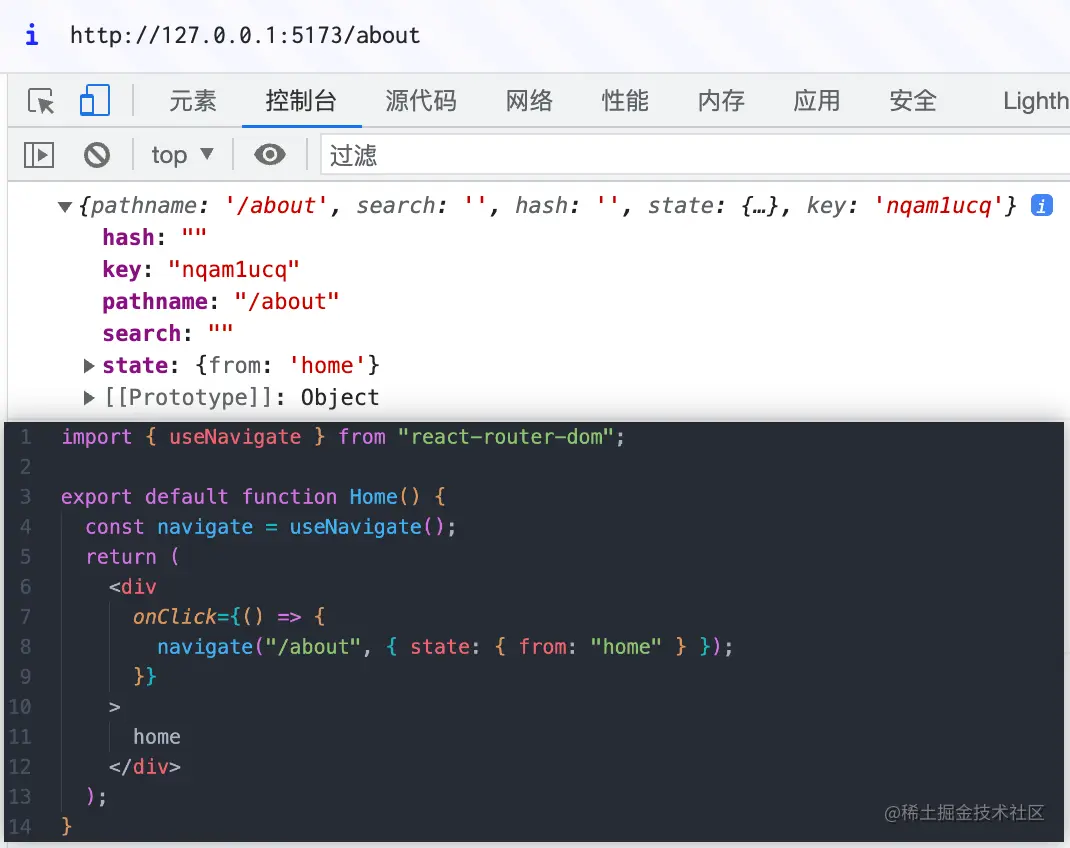Open the 性能 tab
Viewport: 1070px width, 848px height.
click(x=625, y=101)
